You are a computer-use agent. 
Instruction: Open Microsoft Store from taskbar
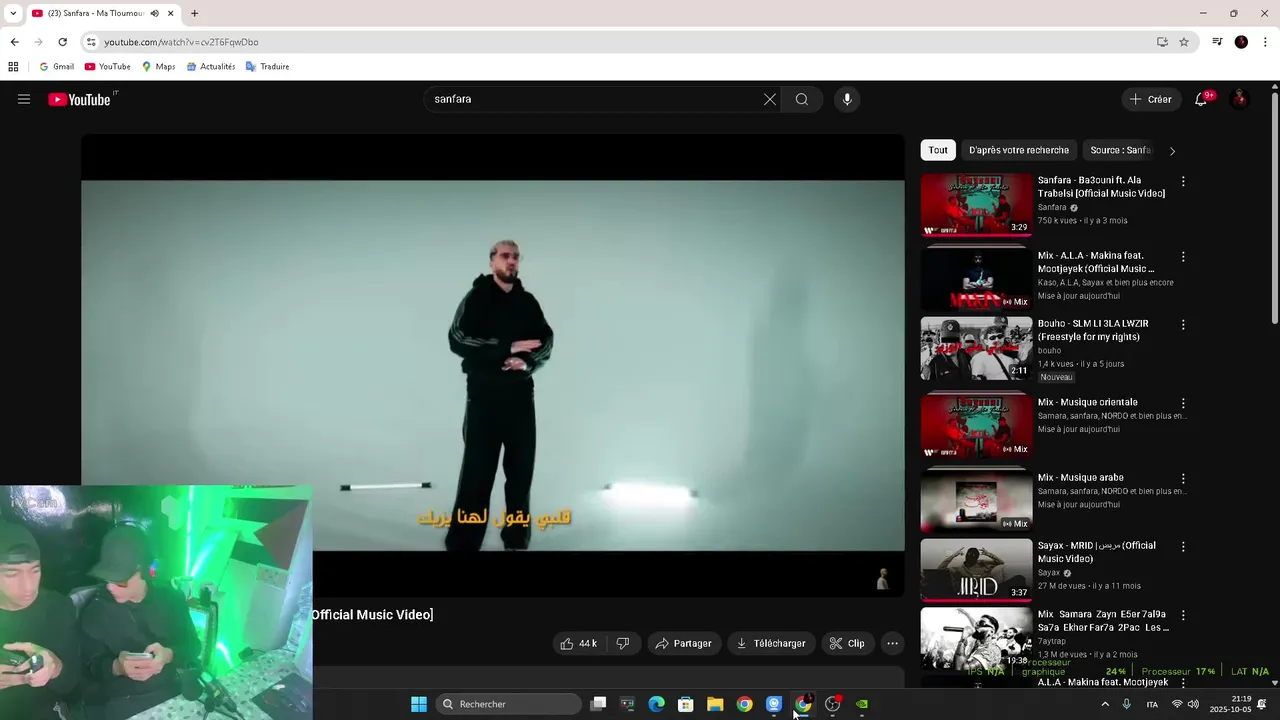pos(686,704)
